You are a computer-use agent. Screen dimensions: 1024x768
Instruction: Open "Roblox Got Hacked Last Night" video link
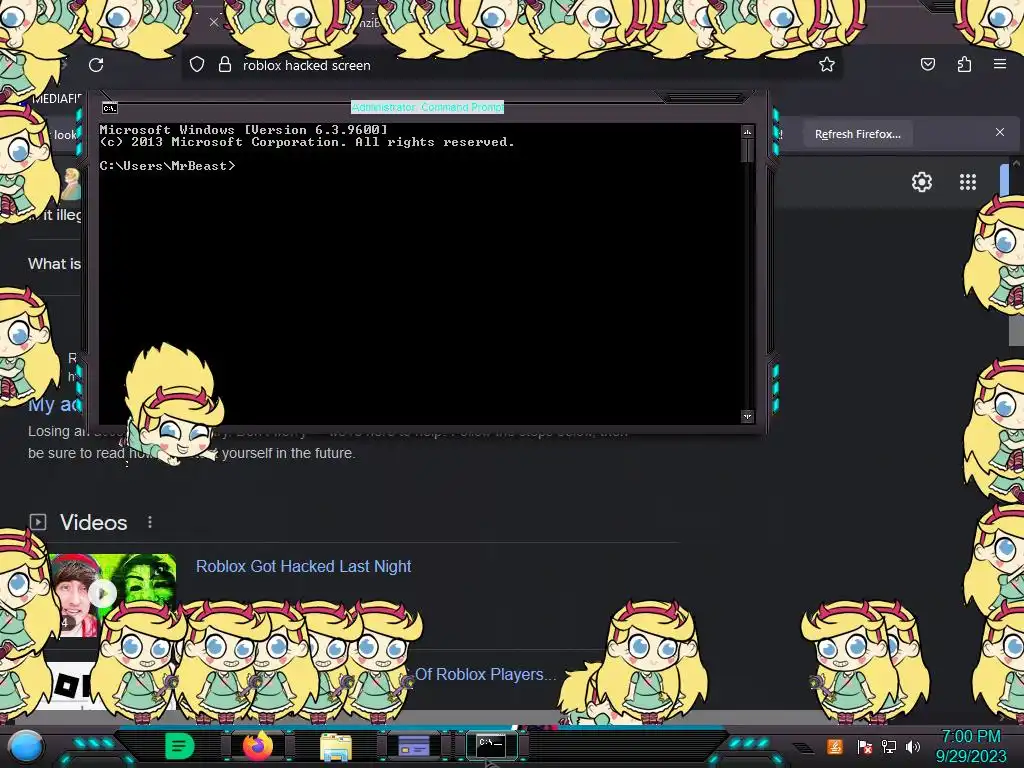(x=304, y=566)
